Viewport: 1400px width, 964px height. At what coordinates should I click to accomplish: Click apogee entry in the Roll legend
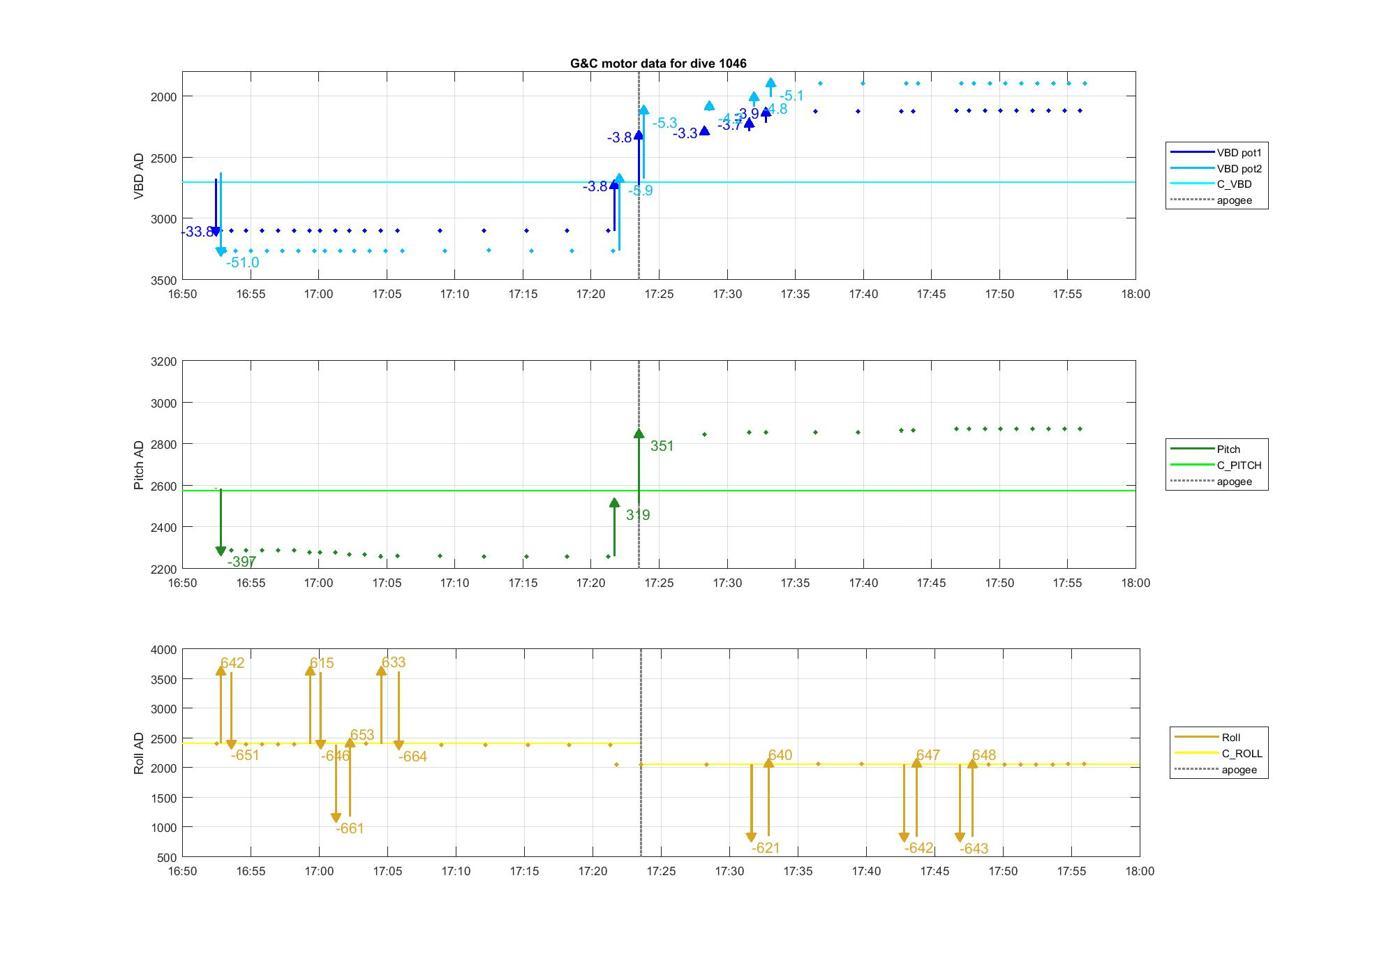tap(1216, 769)
